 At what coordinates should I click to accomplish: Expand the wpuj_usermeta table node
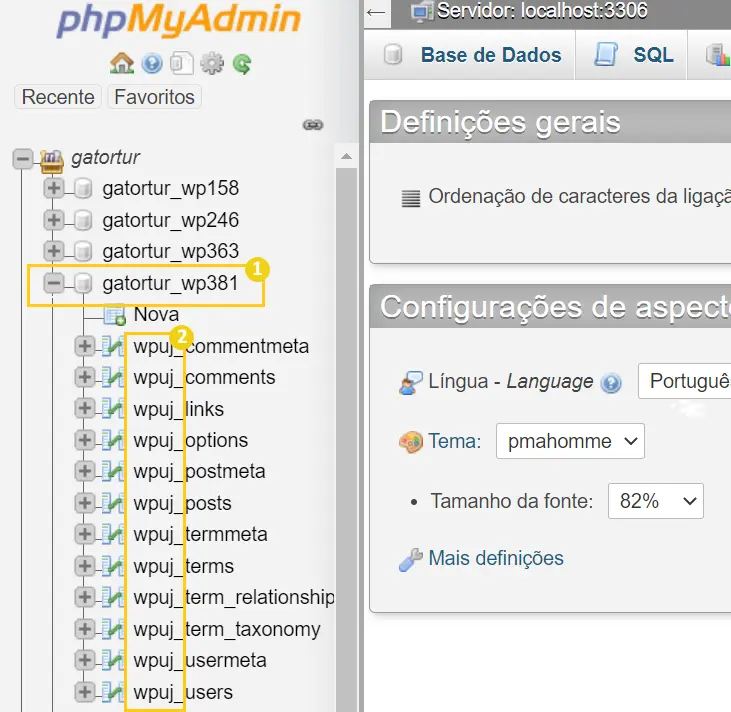pyautogui.click(x=85, y=660)
